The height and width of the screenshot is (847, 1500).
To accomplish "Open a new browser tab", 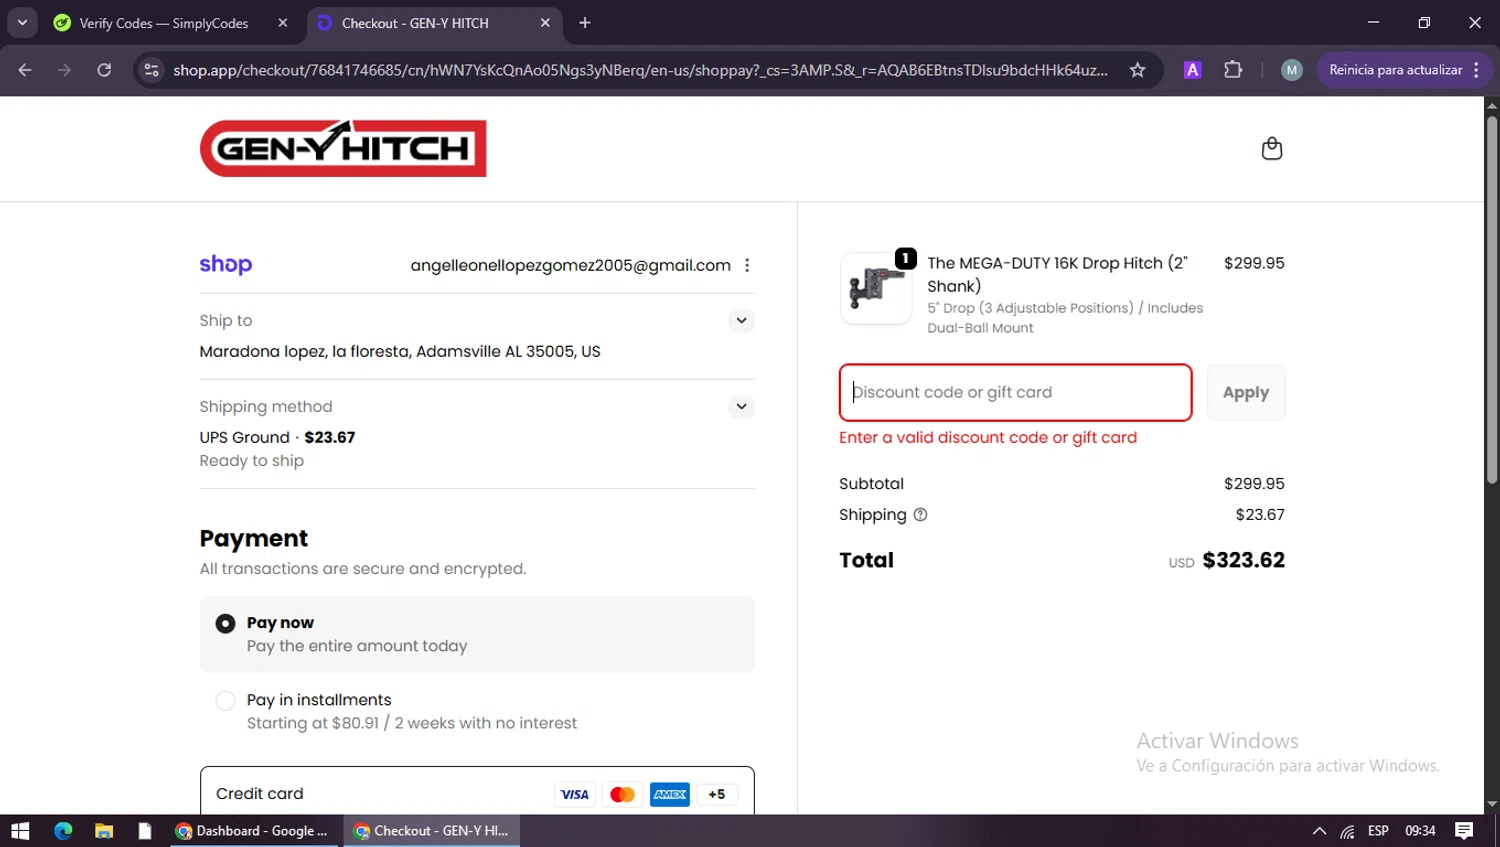I will pyautogui.click(x=585, y=23).
